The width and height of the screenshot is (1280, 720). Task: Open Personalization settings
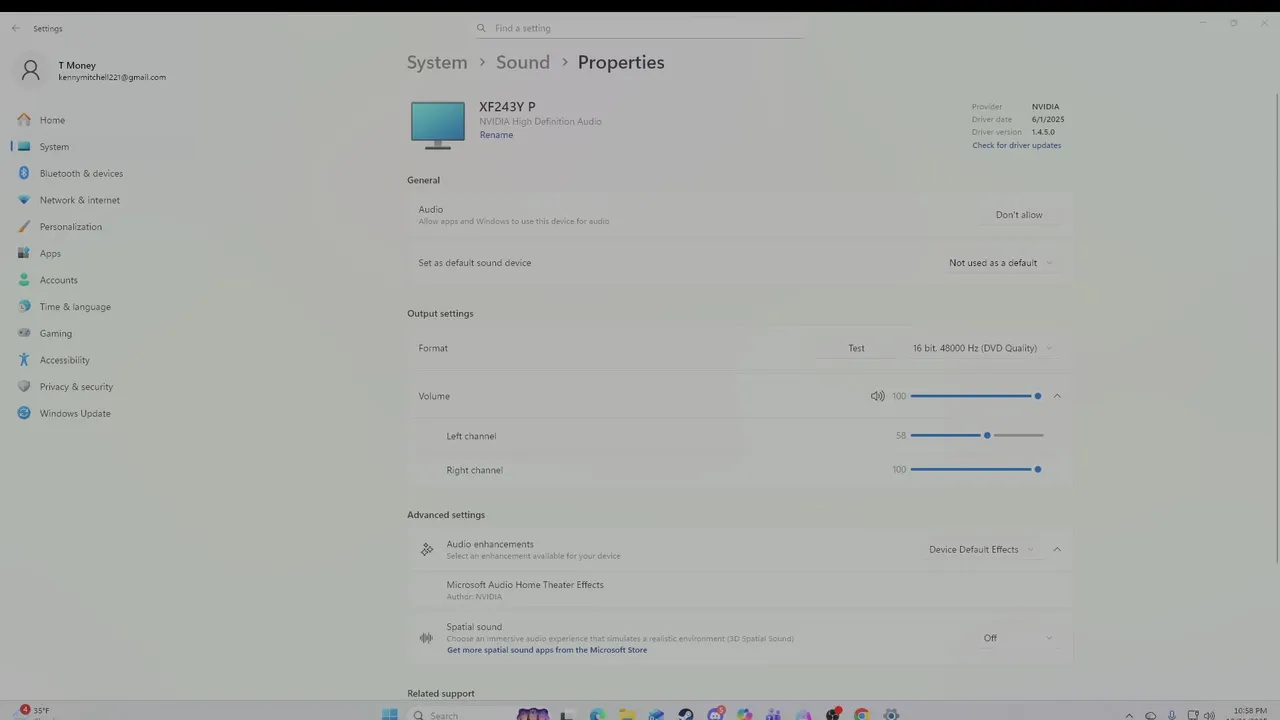pos(70,227)
